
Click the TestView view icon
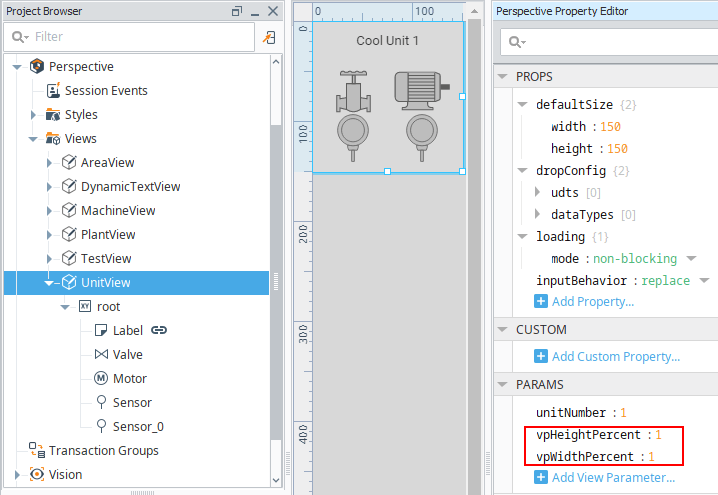69,258
